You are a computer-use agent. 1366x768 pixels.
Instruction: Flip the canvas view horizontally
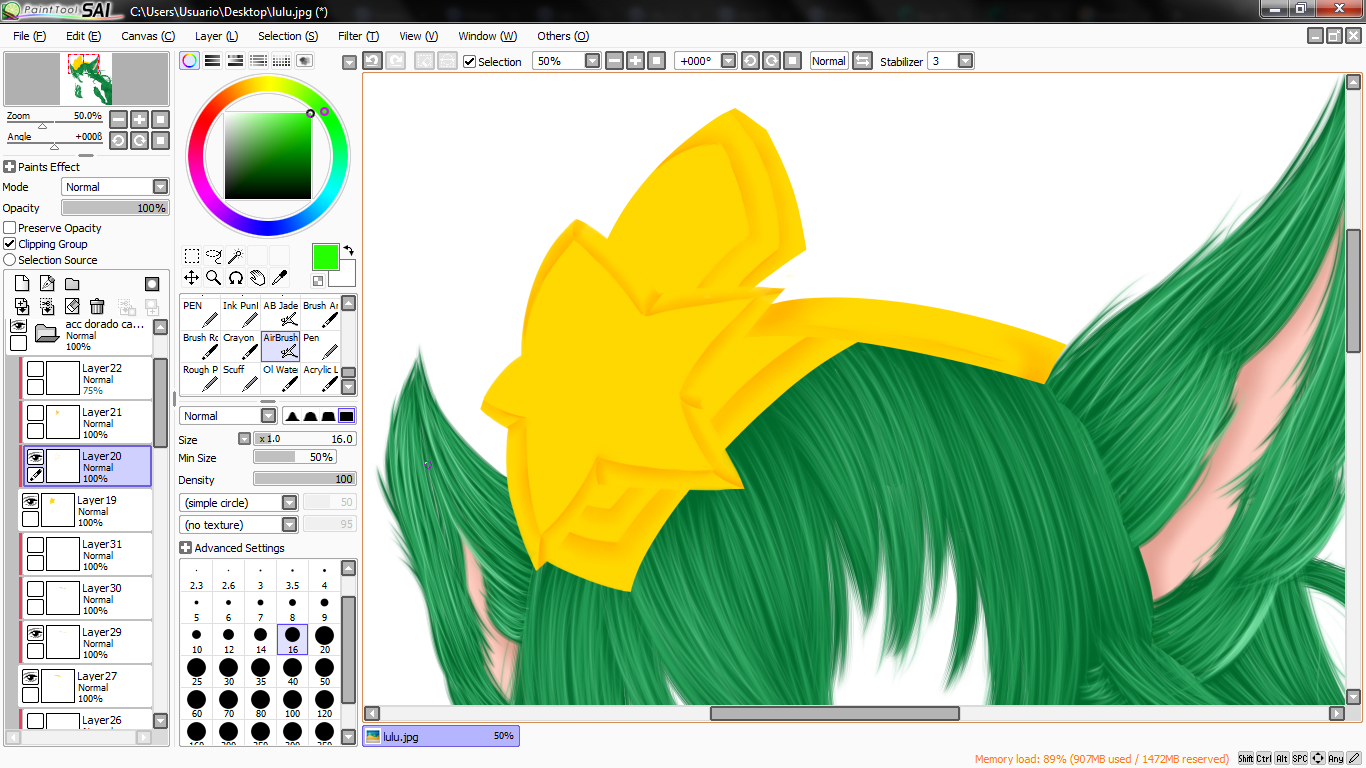tap(862, 61)
